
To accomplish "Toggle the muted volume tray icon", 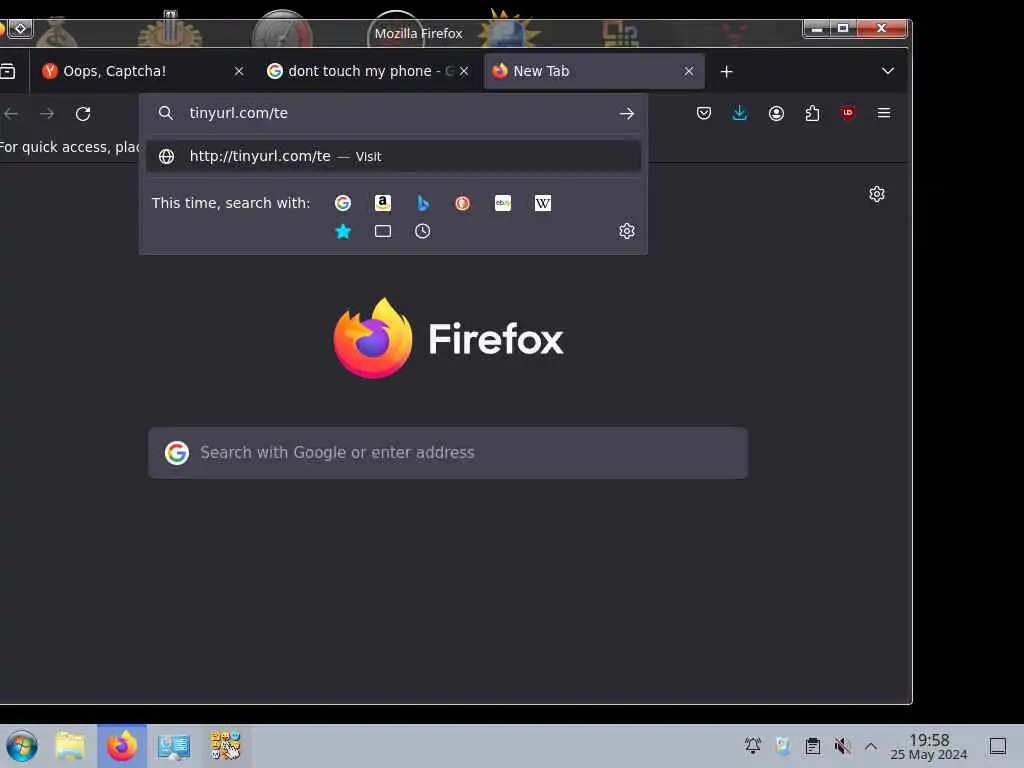I will point(842,746).
